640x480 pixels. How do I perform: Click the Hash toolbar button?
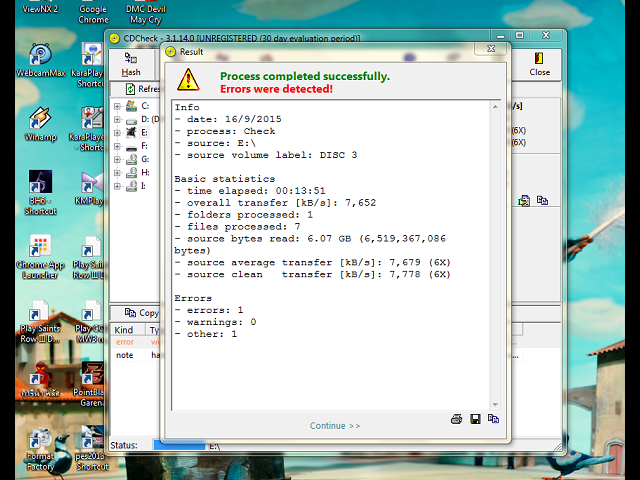tap(131, 65)
